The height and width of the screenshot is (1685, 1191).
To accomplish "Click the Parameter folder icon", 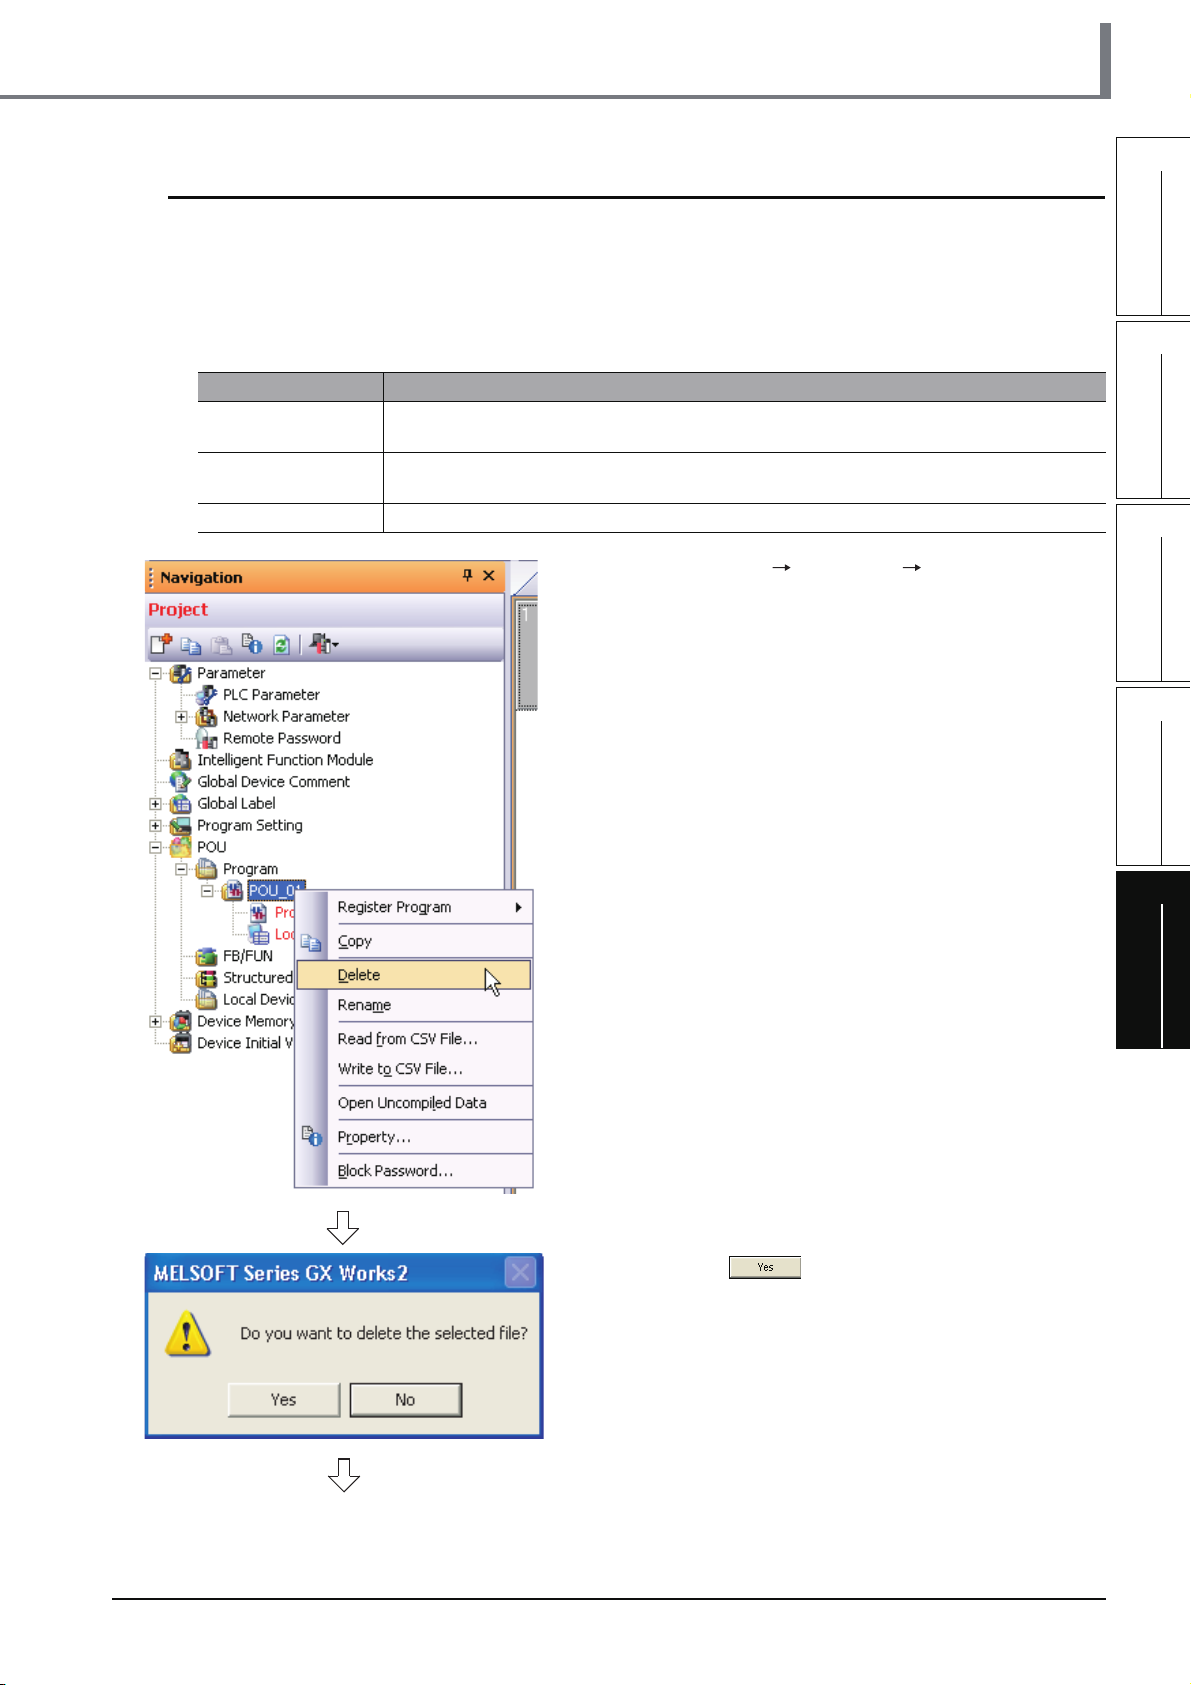I will point(181,673).
